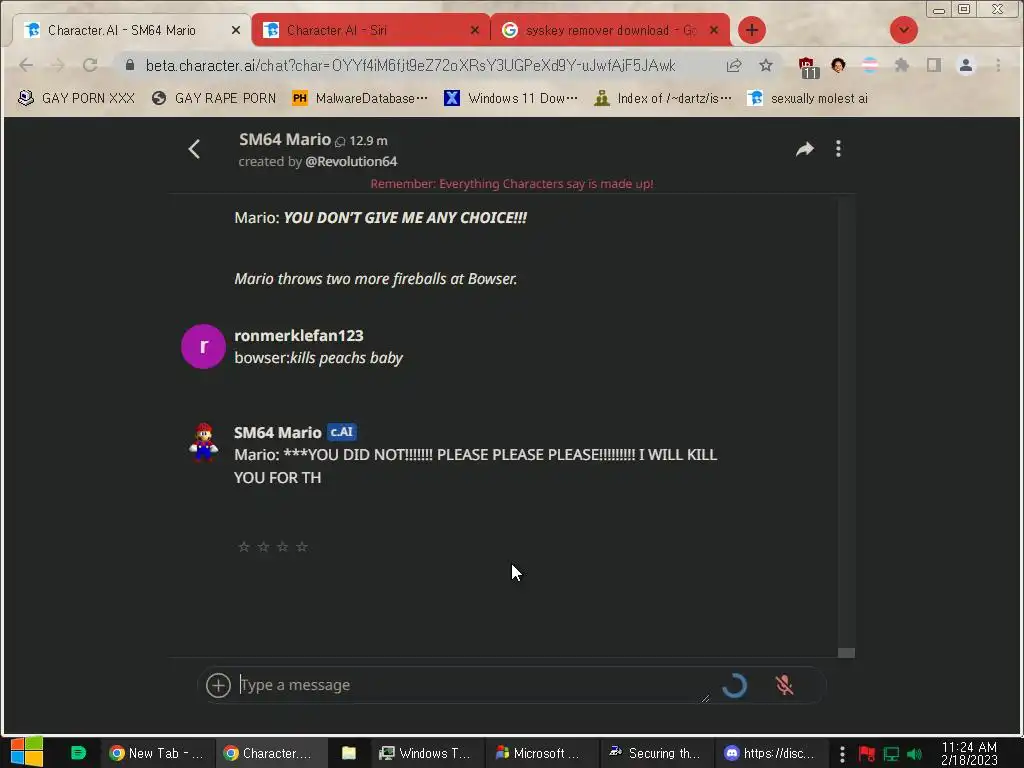Open the Chrome profile menu

[x=966, y=65]
